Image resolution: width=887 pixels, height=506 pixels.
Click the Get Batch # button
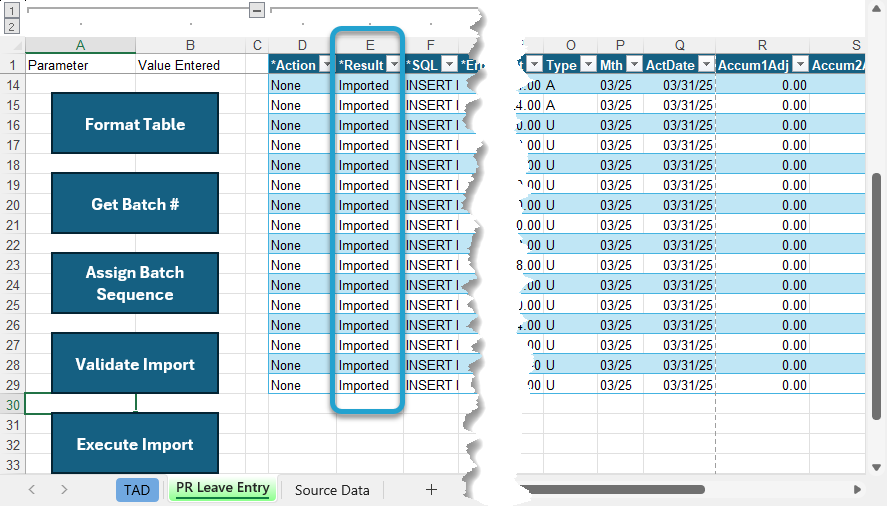click(135, 203)
